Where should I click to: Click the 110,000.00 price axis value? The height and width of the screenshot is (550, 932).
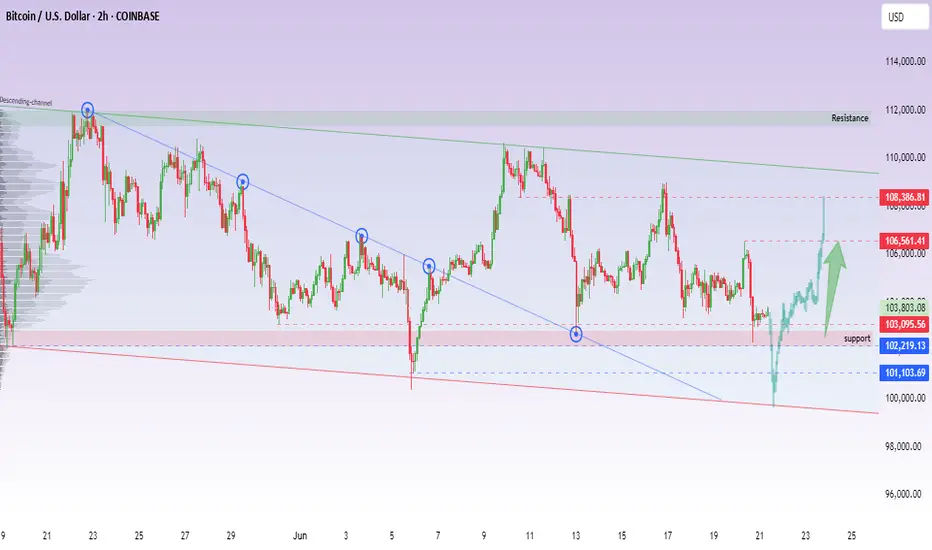(905, 157)
